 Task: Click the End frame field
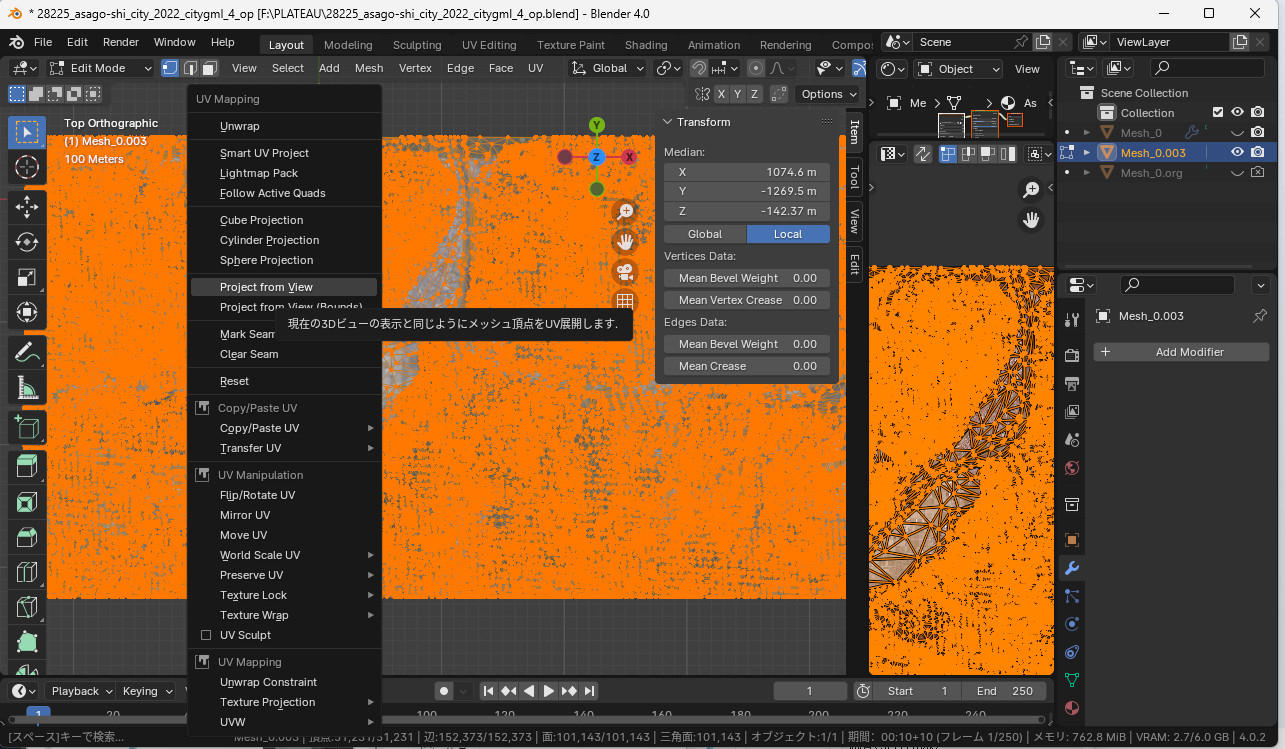[1004, 691]
